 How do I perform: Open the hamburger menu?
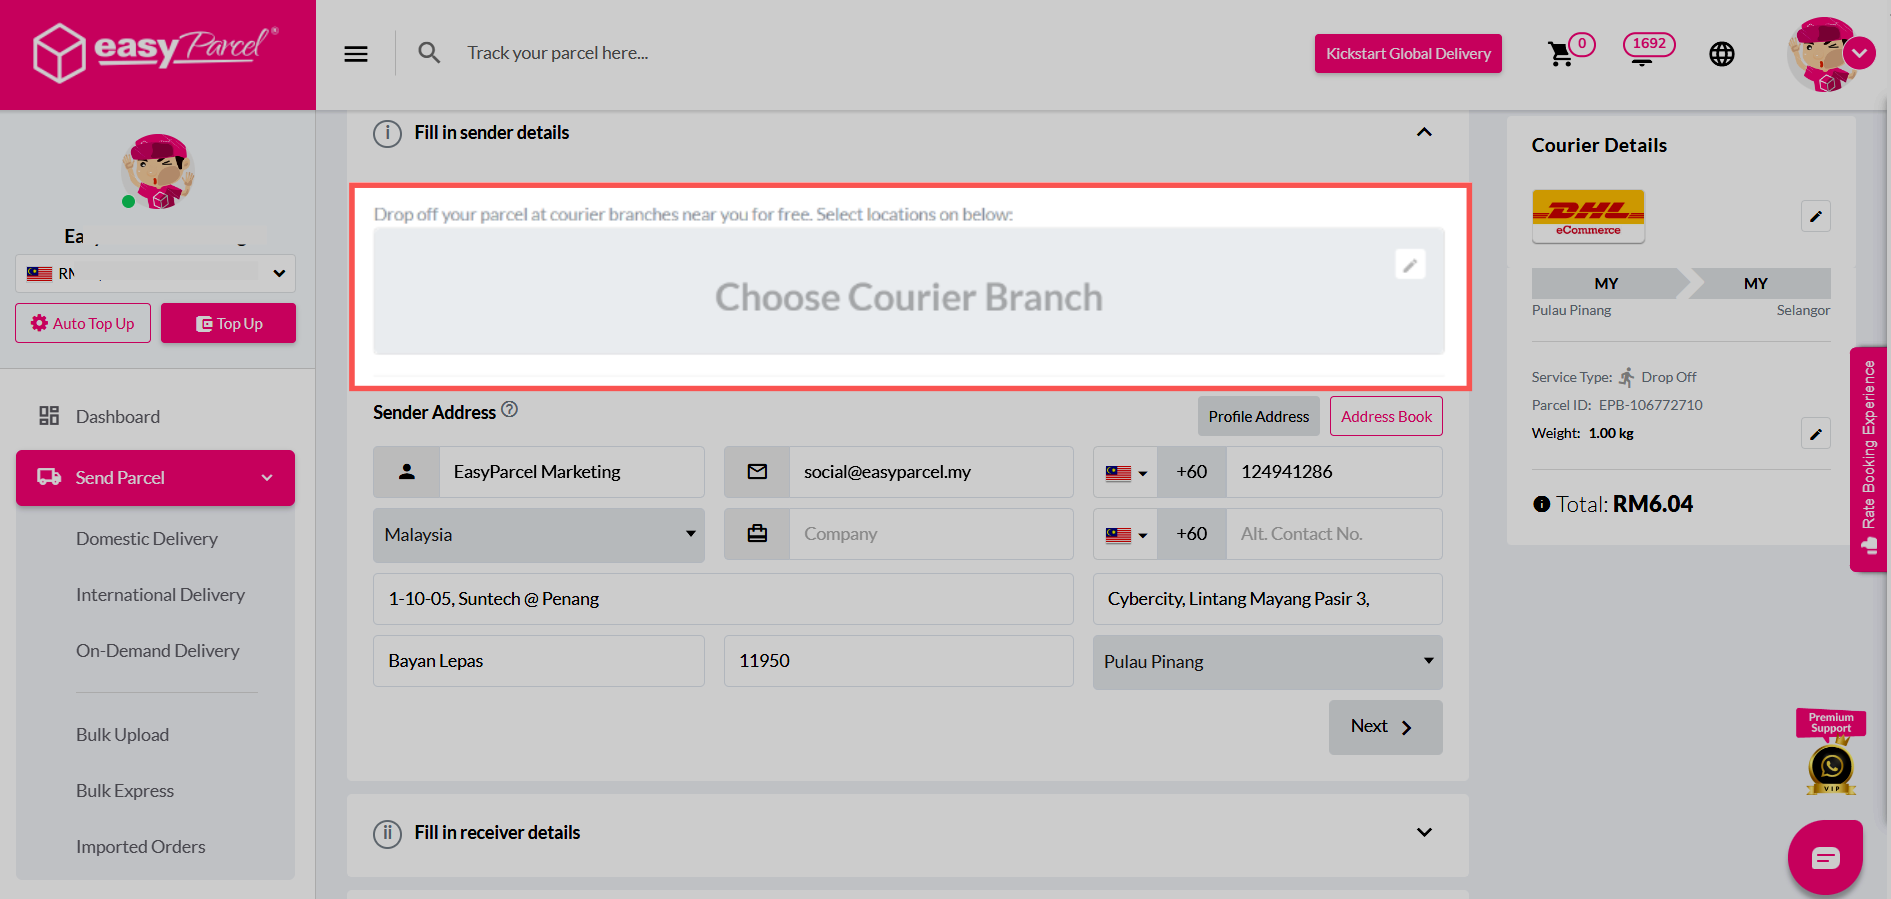pos(356,54)
